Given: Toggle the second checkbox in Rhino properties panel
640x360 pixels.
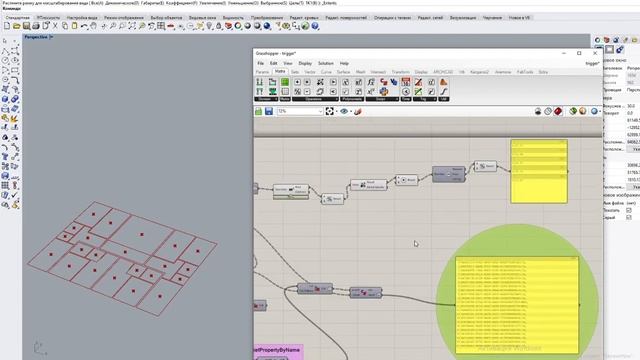Looking at the screenshot, I should tap(629, 218).
